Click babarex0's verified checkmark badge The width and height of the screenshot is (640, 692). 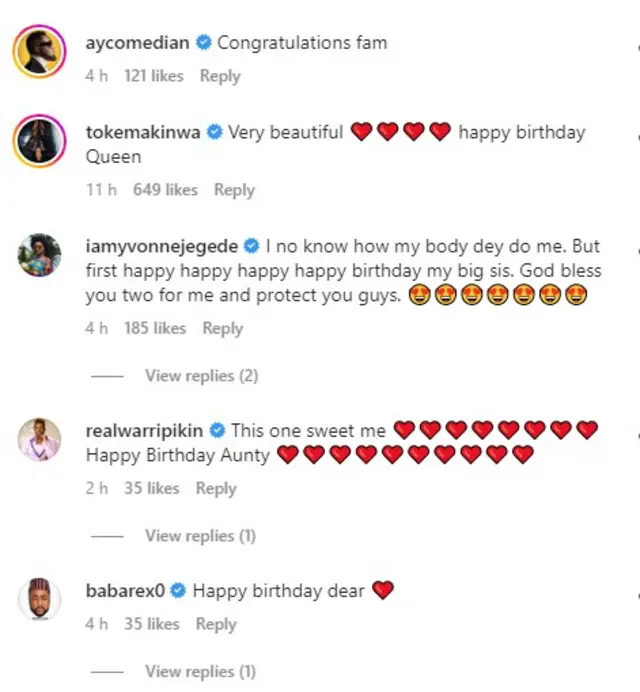tap(179, 591)
